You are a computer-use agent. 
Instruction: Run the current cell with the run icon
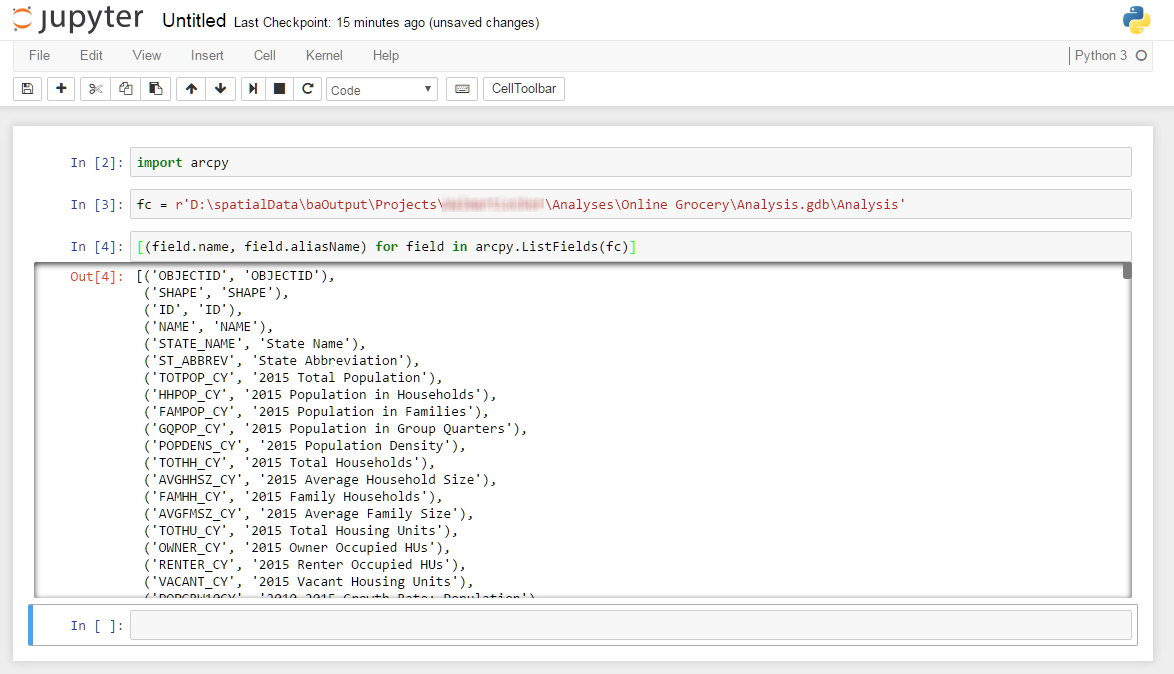tap(252, 88)
